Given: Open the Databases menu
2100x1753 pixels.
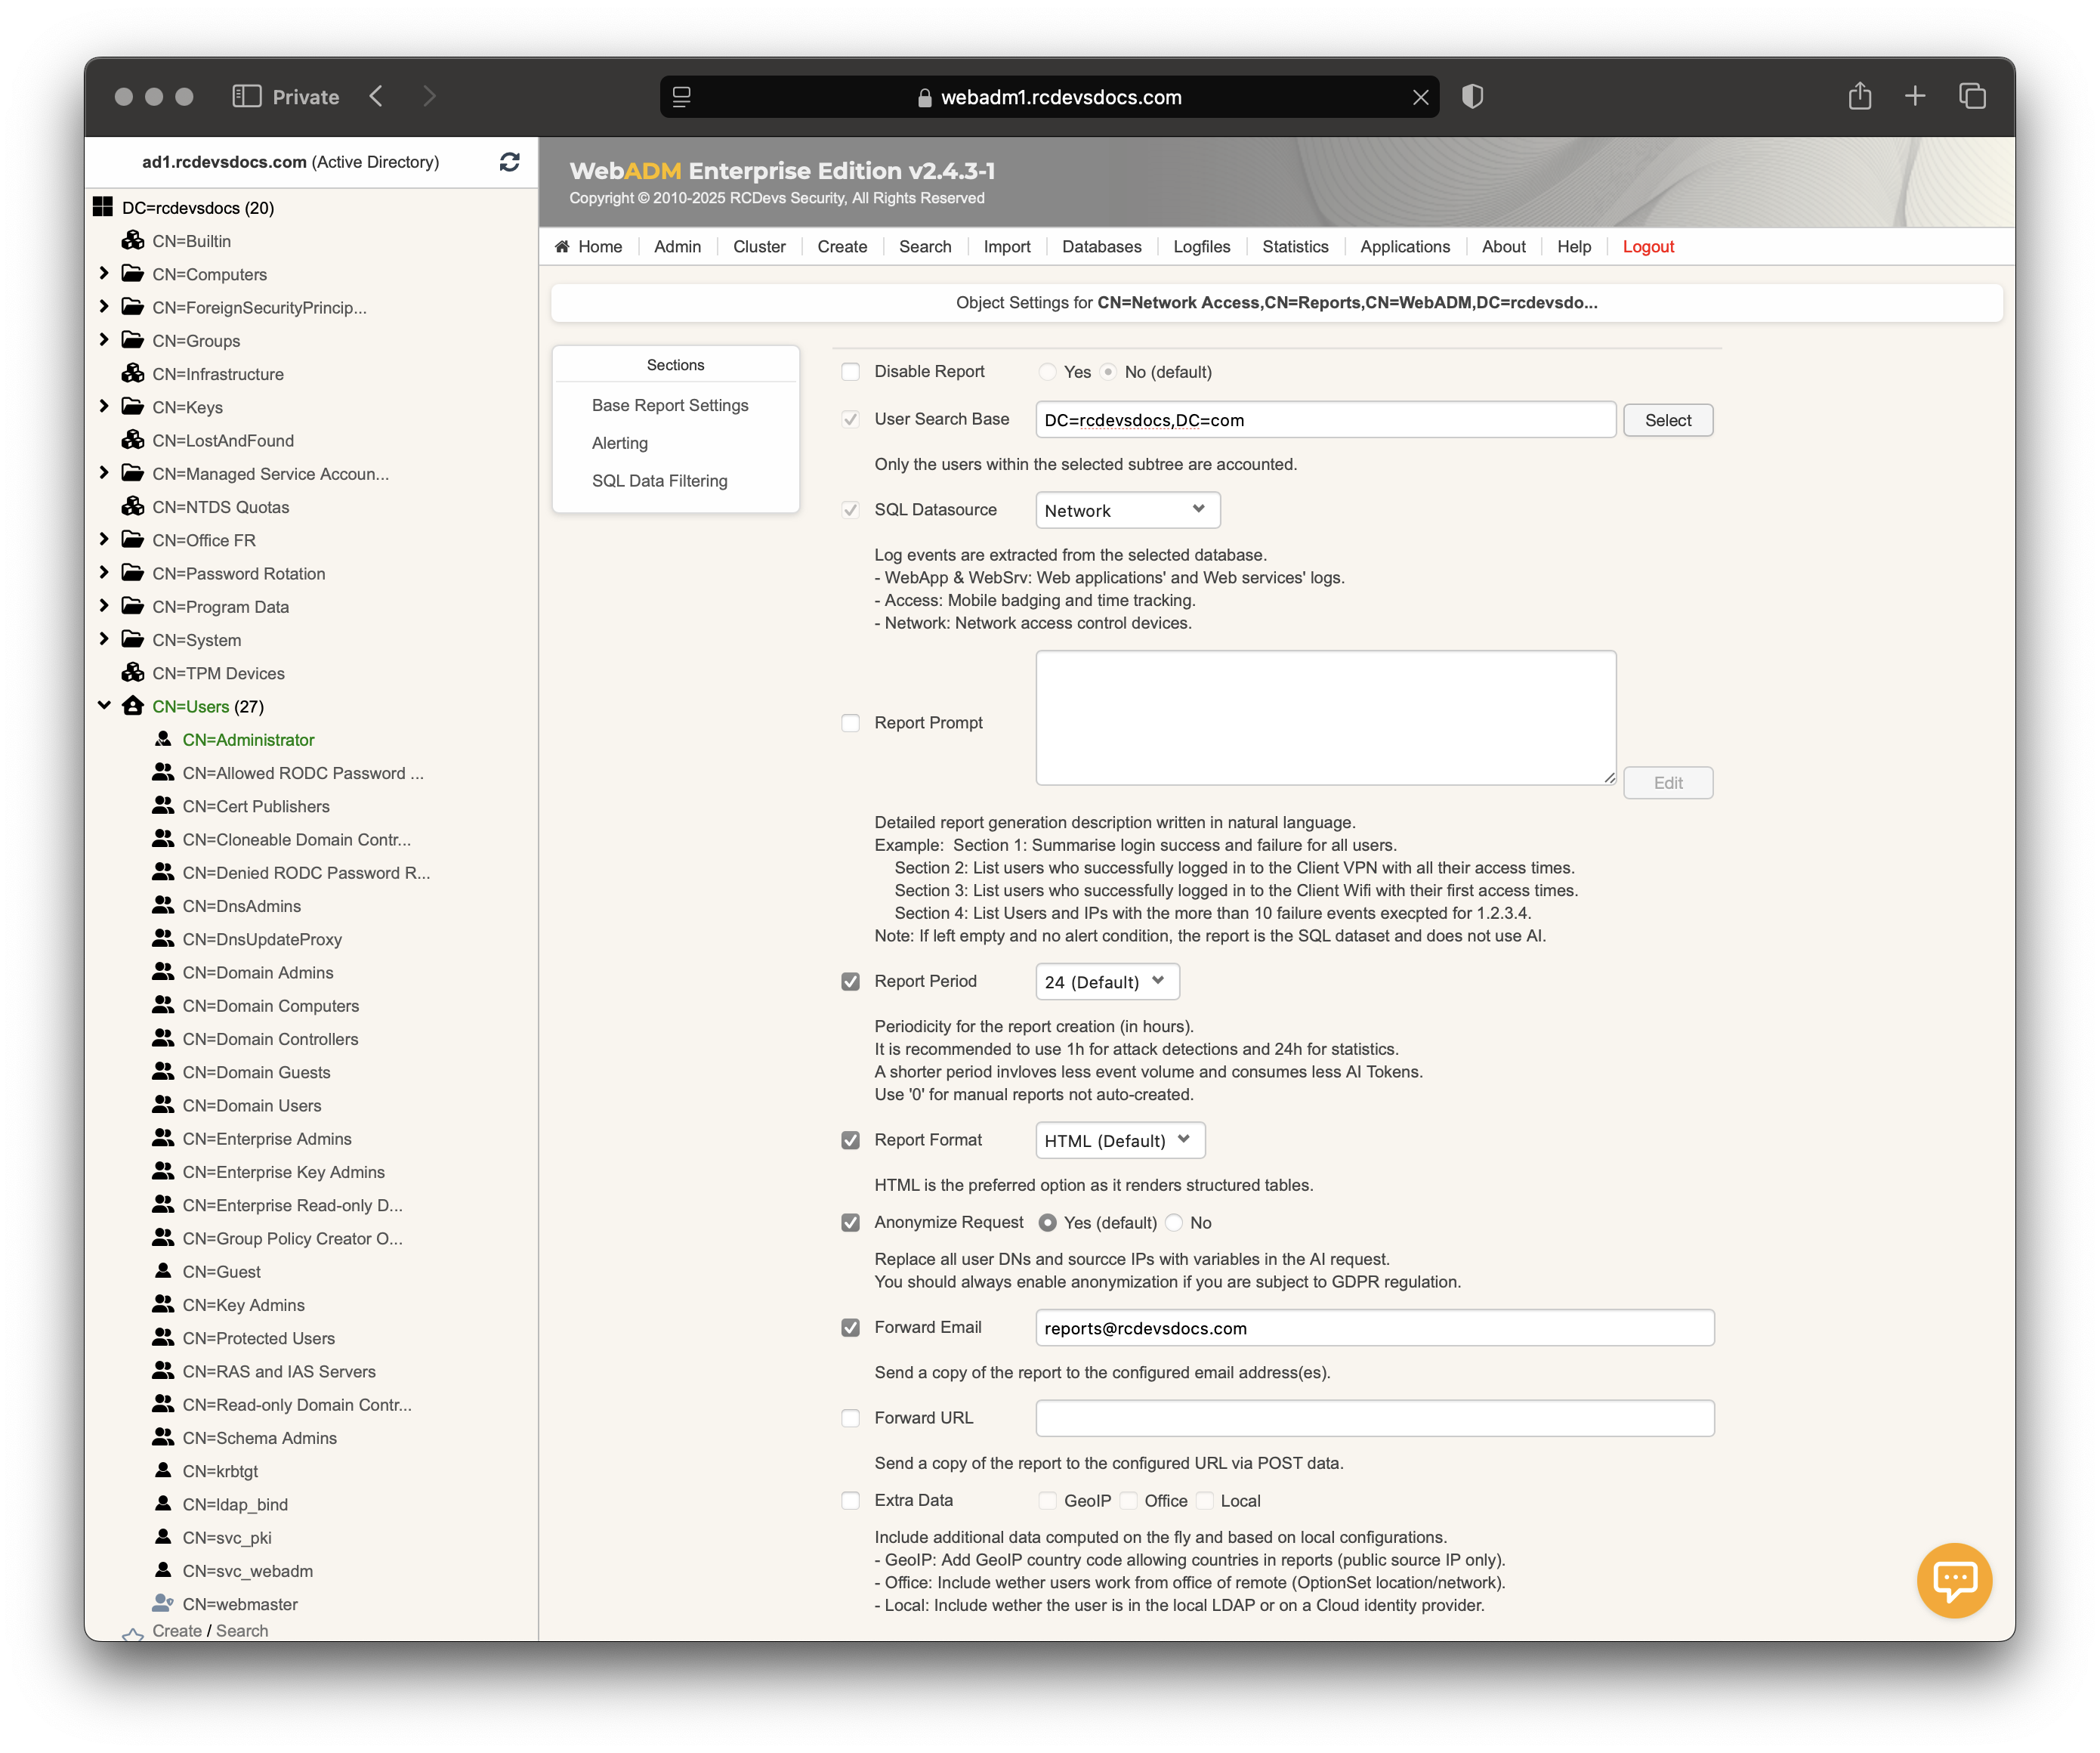Looking at the screenshot, I should [1101, 246].
